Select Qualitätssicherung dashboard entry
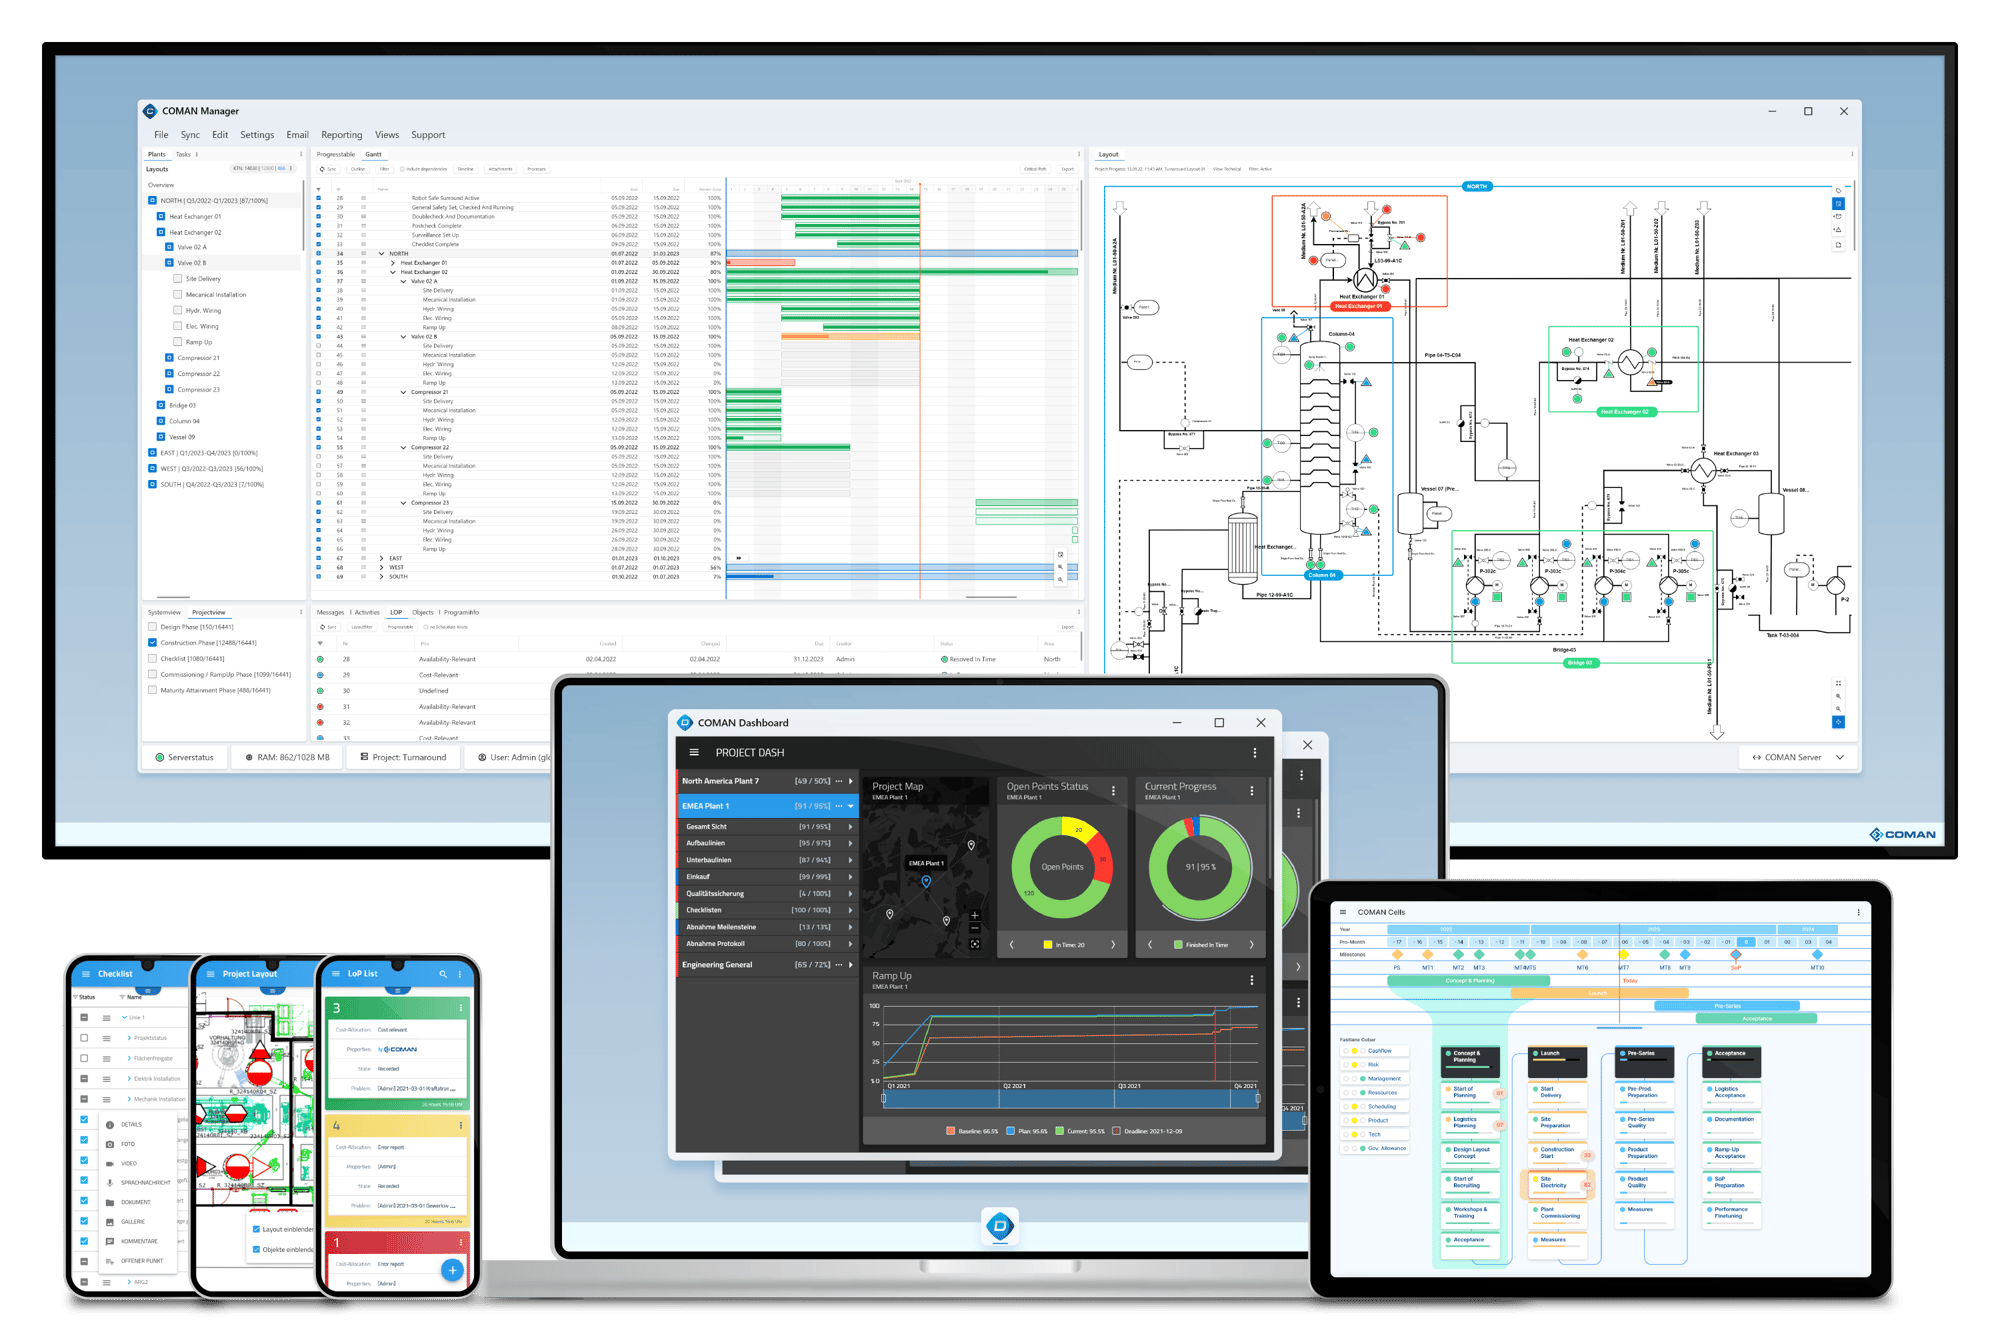2000x1320 pixels. coord(766,894)
